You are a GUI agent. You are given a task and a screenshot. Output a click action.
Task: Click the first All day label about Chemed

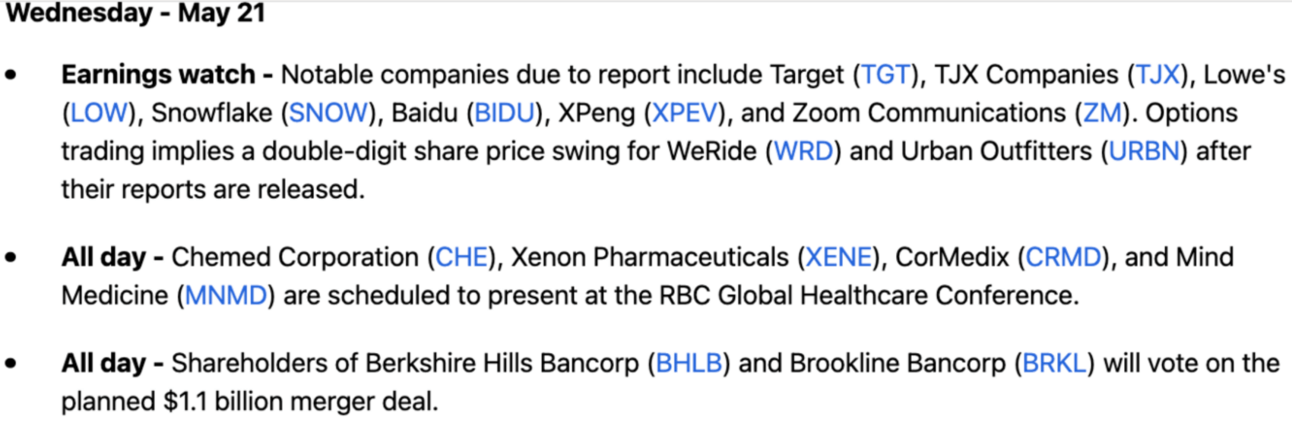click(113, 258)
